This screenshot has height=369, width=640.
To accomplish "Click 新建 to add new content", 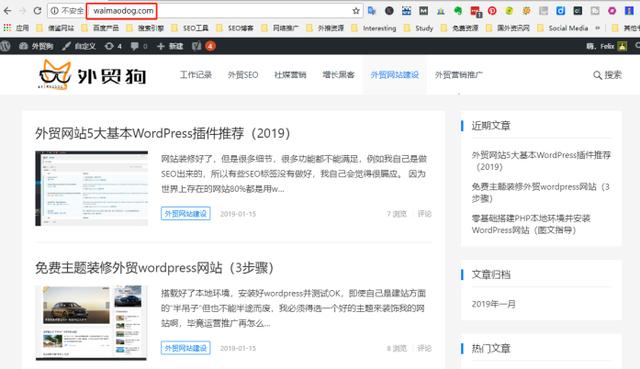I will tap(170, 46).
